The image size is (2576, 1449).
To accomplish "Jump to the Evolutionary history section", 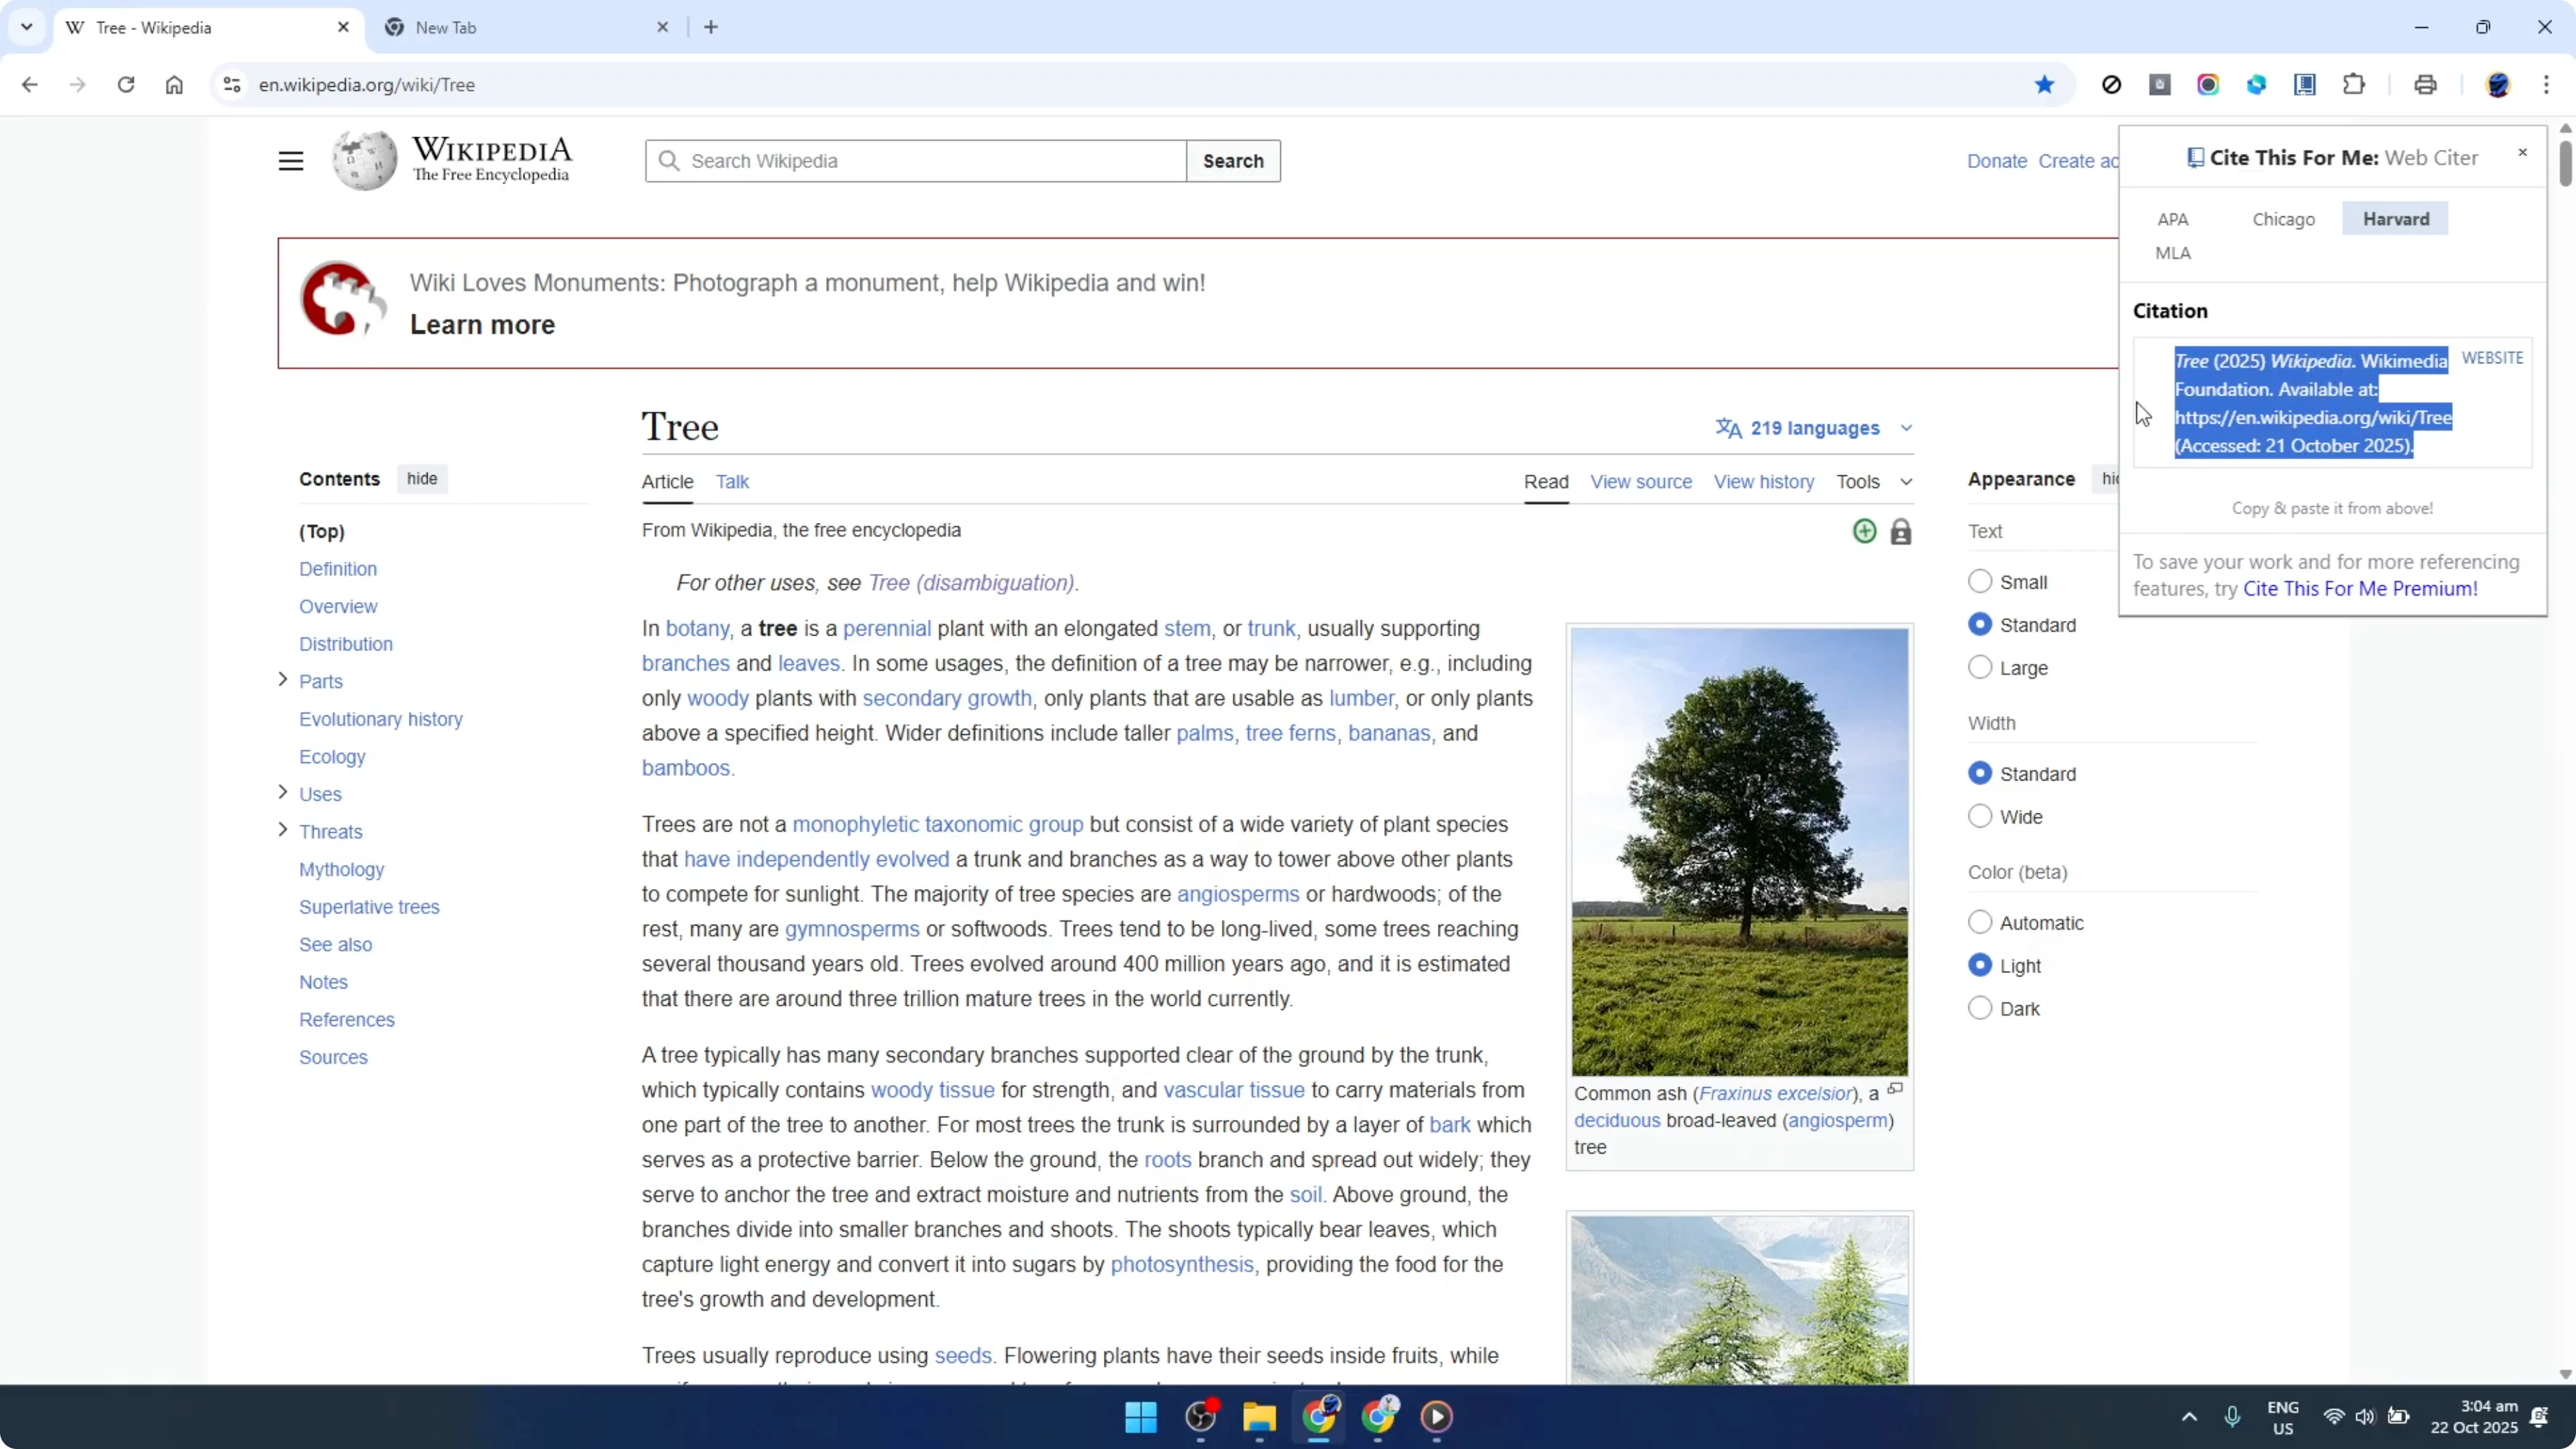I will click(x=380, y=719).
